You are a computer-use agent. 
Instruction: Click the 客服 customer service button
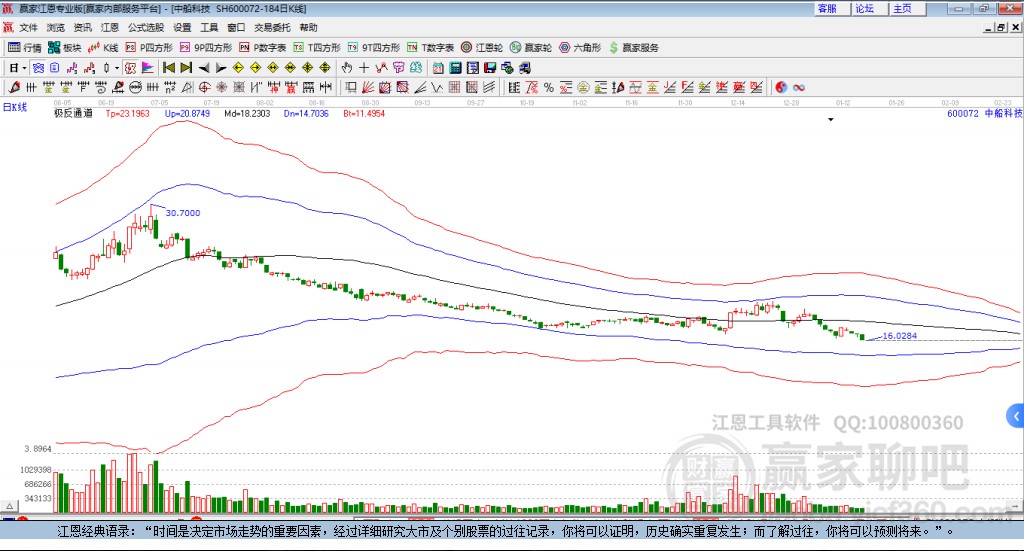coord(832,8)
